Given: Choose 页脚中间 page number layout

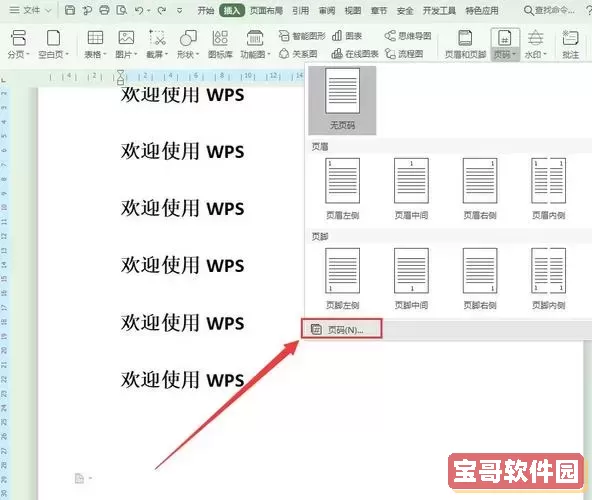Looking at the screenshot, I should click(411, 278).
